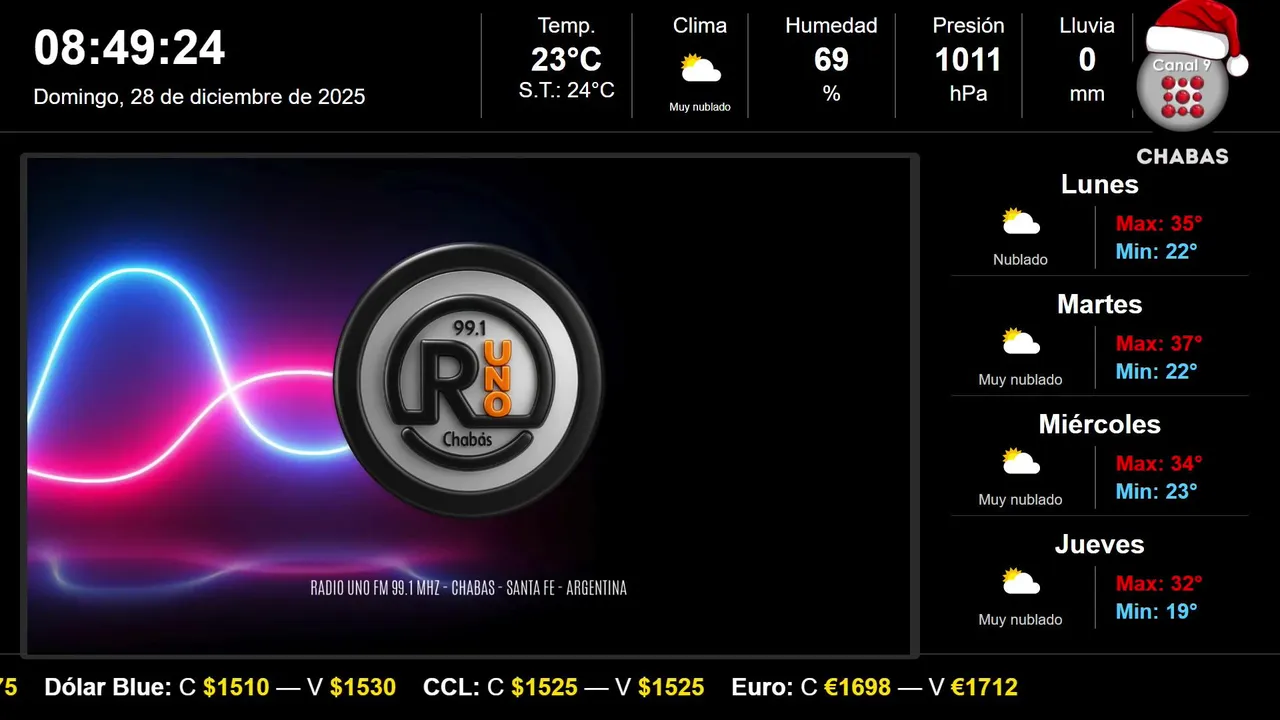
Task: Click the Dólar Blue ticker label
Action: click(x=108, y=688)
